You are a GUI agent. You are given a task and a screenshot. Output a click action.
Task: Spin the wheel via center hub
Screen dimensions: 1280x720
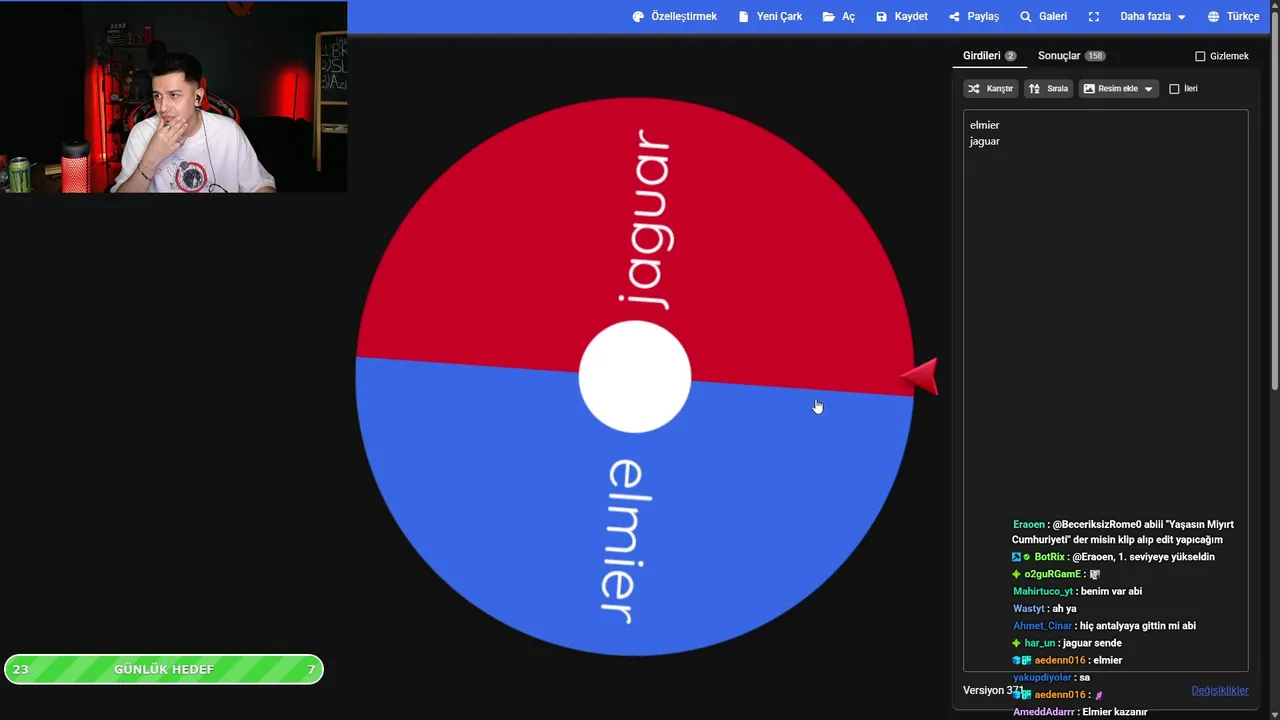634,376
